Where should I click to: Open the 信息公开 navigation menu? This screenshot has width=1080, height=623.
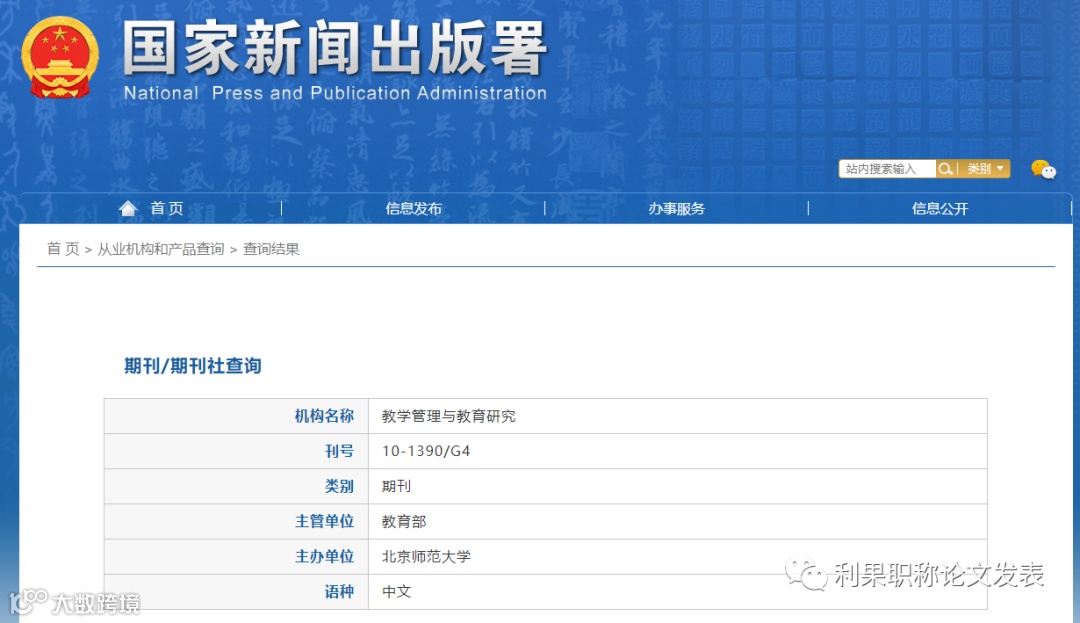(939, 209)
